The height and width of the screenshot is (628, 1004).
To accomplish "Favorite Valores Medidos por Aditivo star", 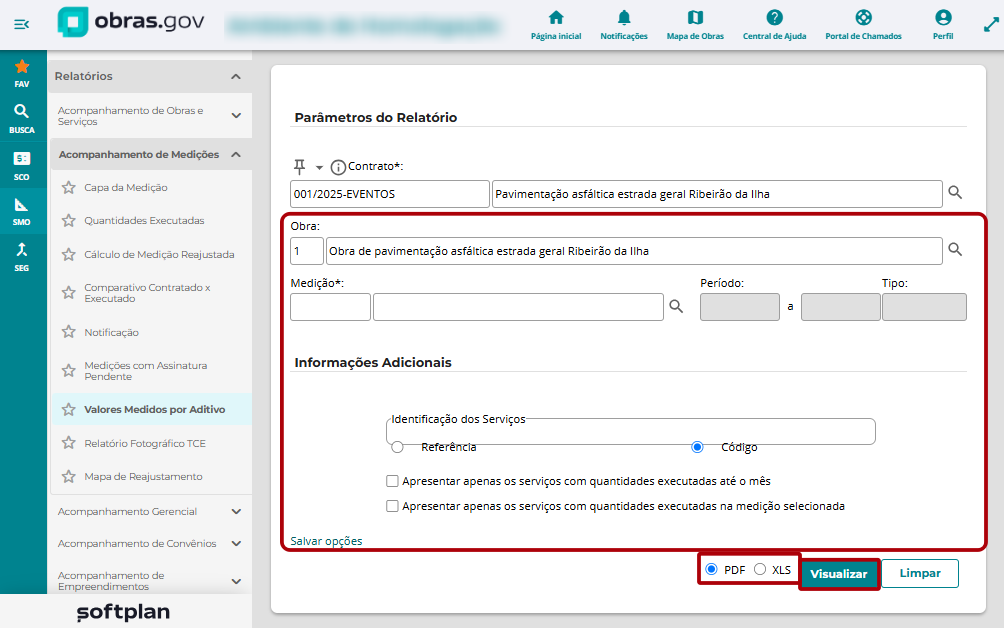I will [x=69, y=410].
